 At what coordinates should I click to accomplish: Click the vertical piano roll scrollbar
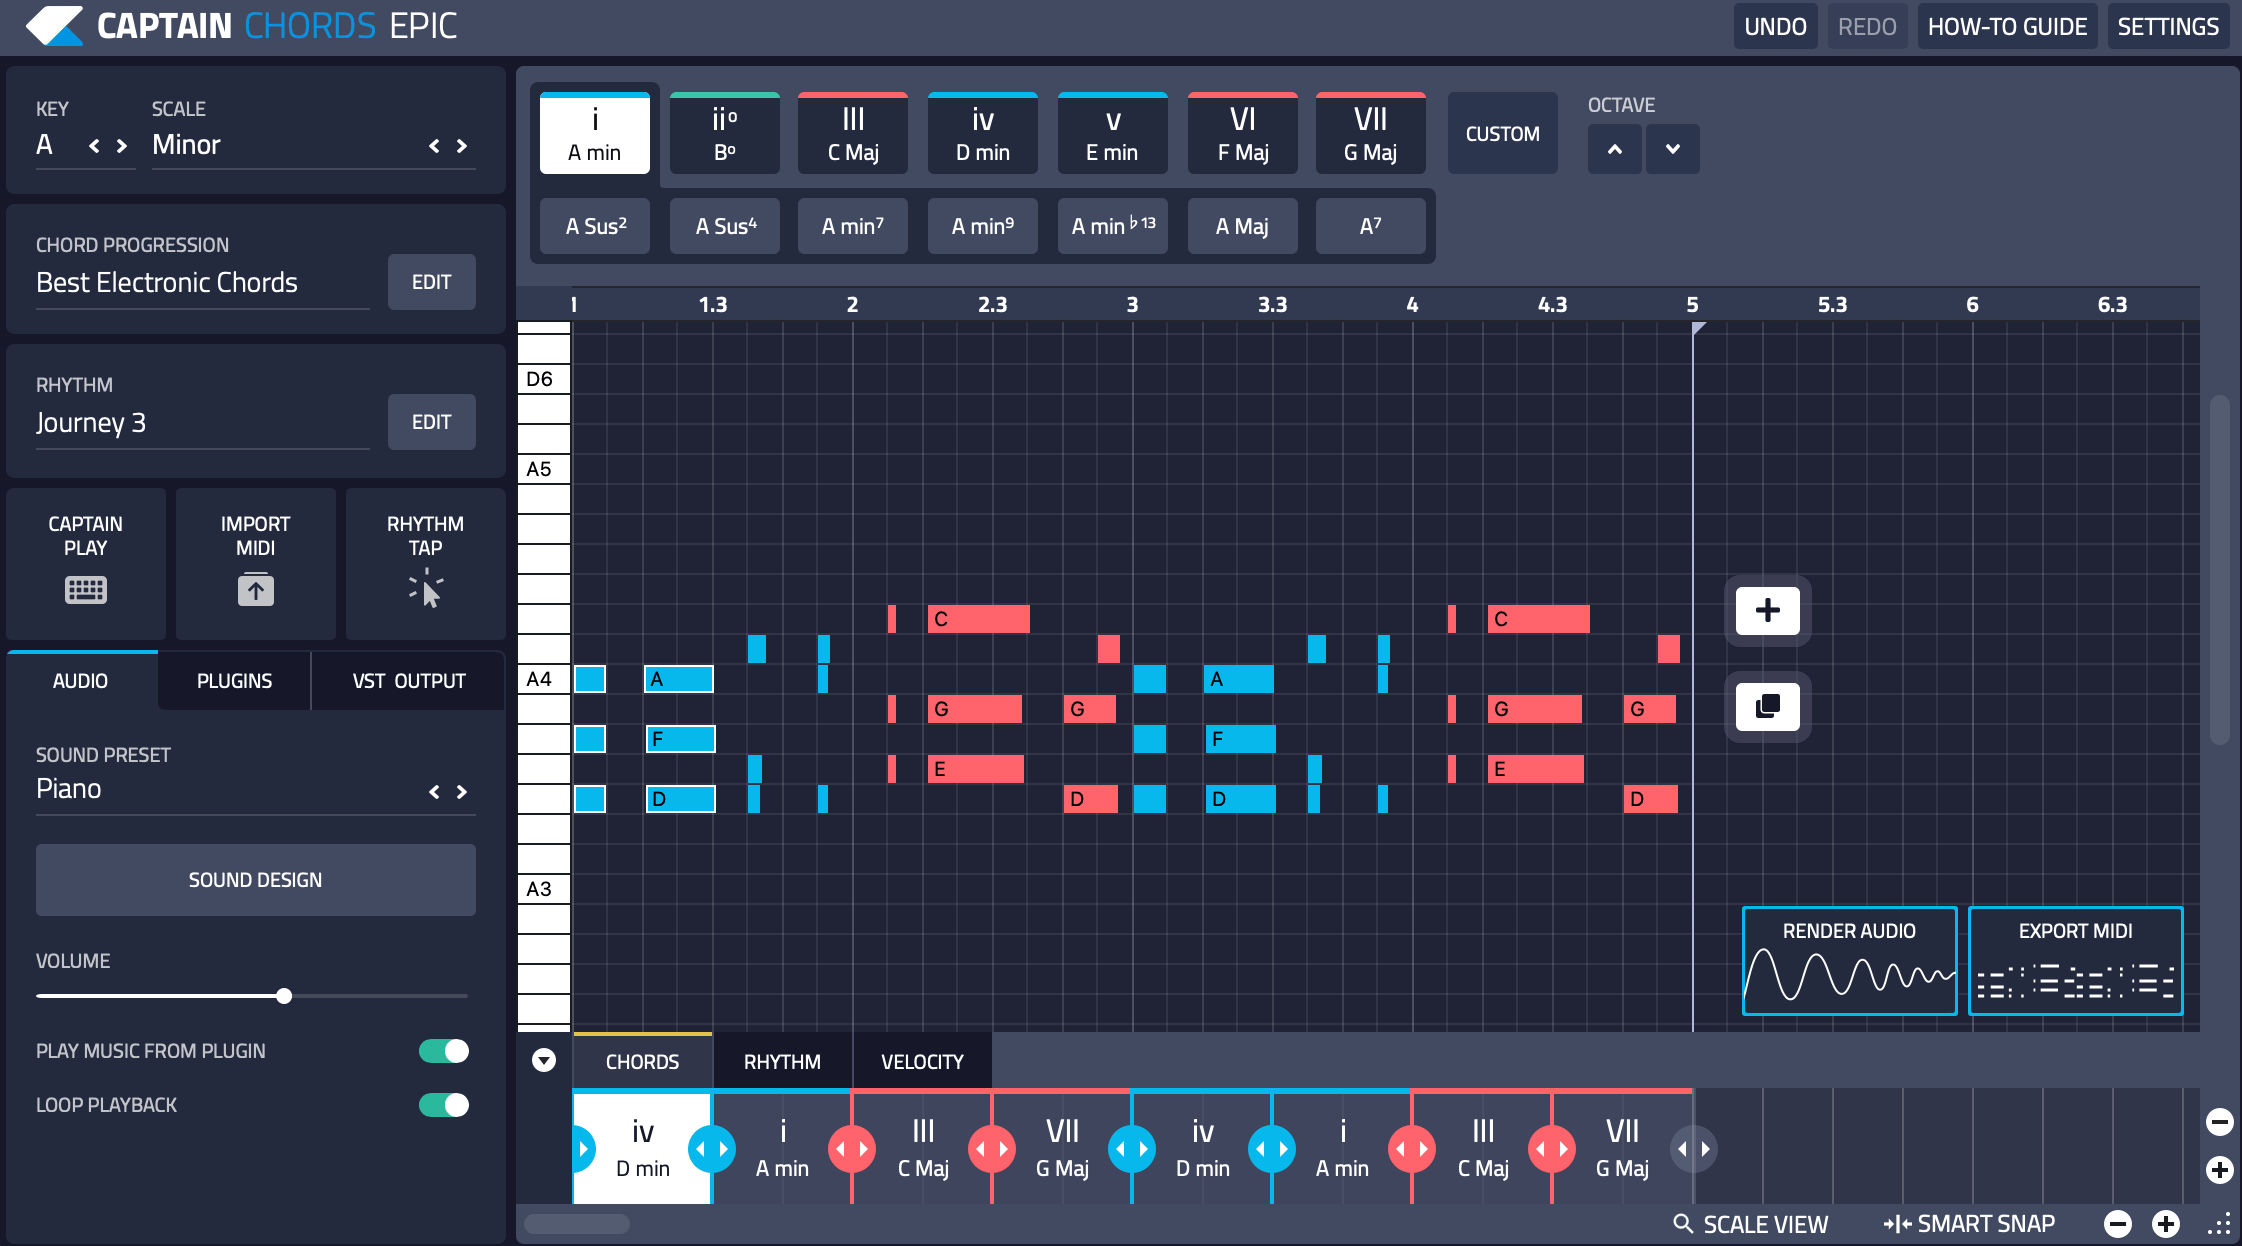tap(2220, 570)
